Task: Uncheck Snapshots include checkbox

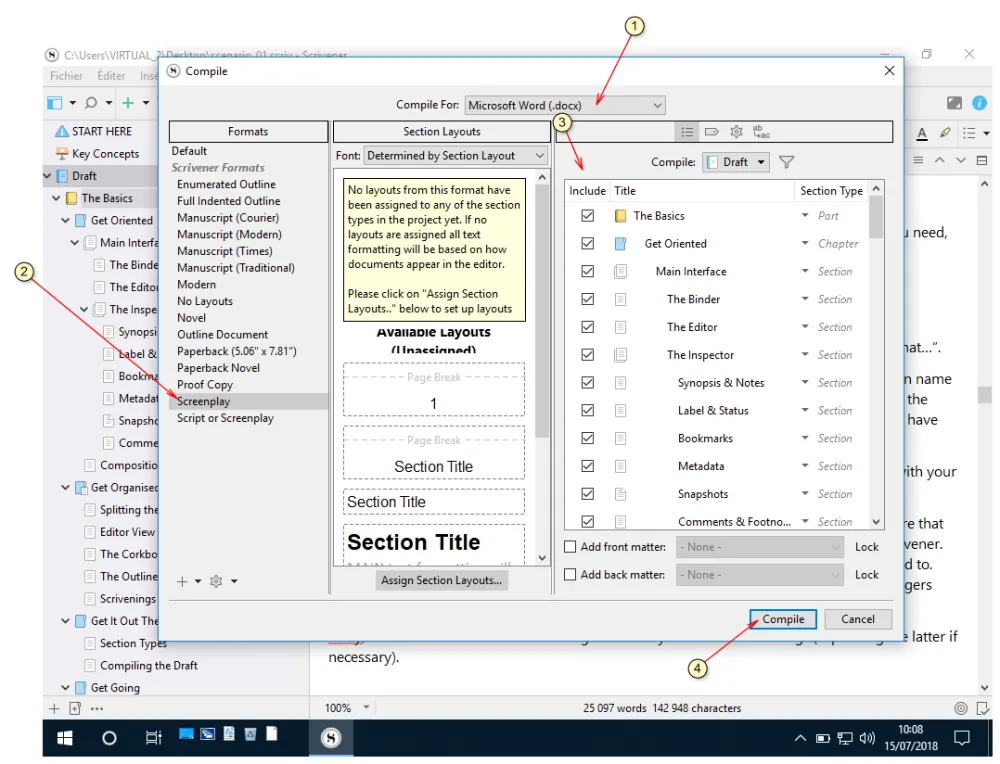Action: tap(587, 494)
